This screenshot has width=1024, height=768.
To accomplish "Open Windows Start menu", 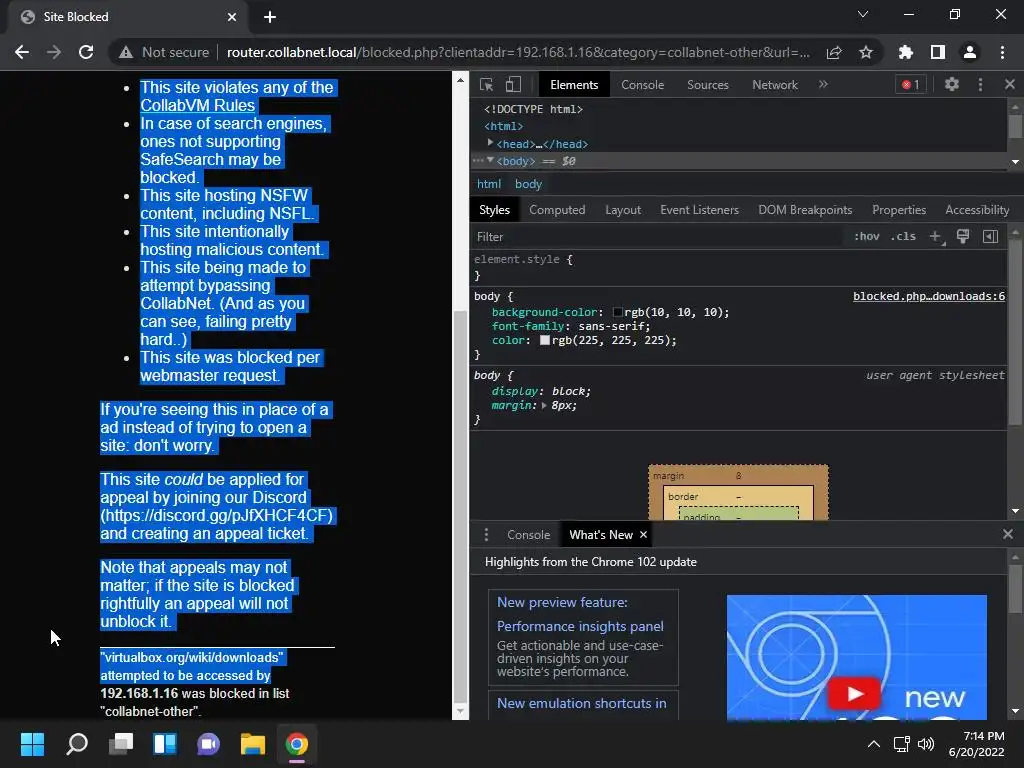I will pos(32,744).
